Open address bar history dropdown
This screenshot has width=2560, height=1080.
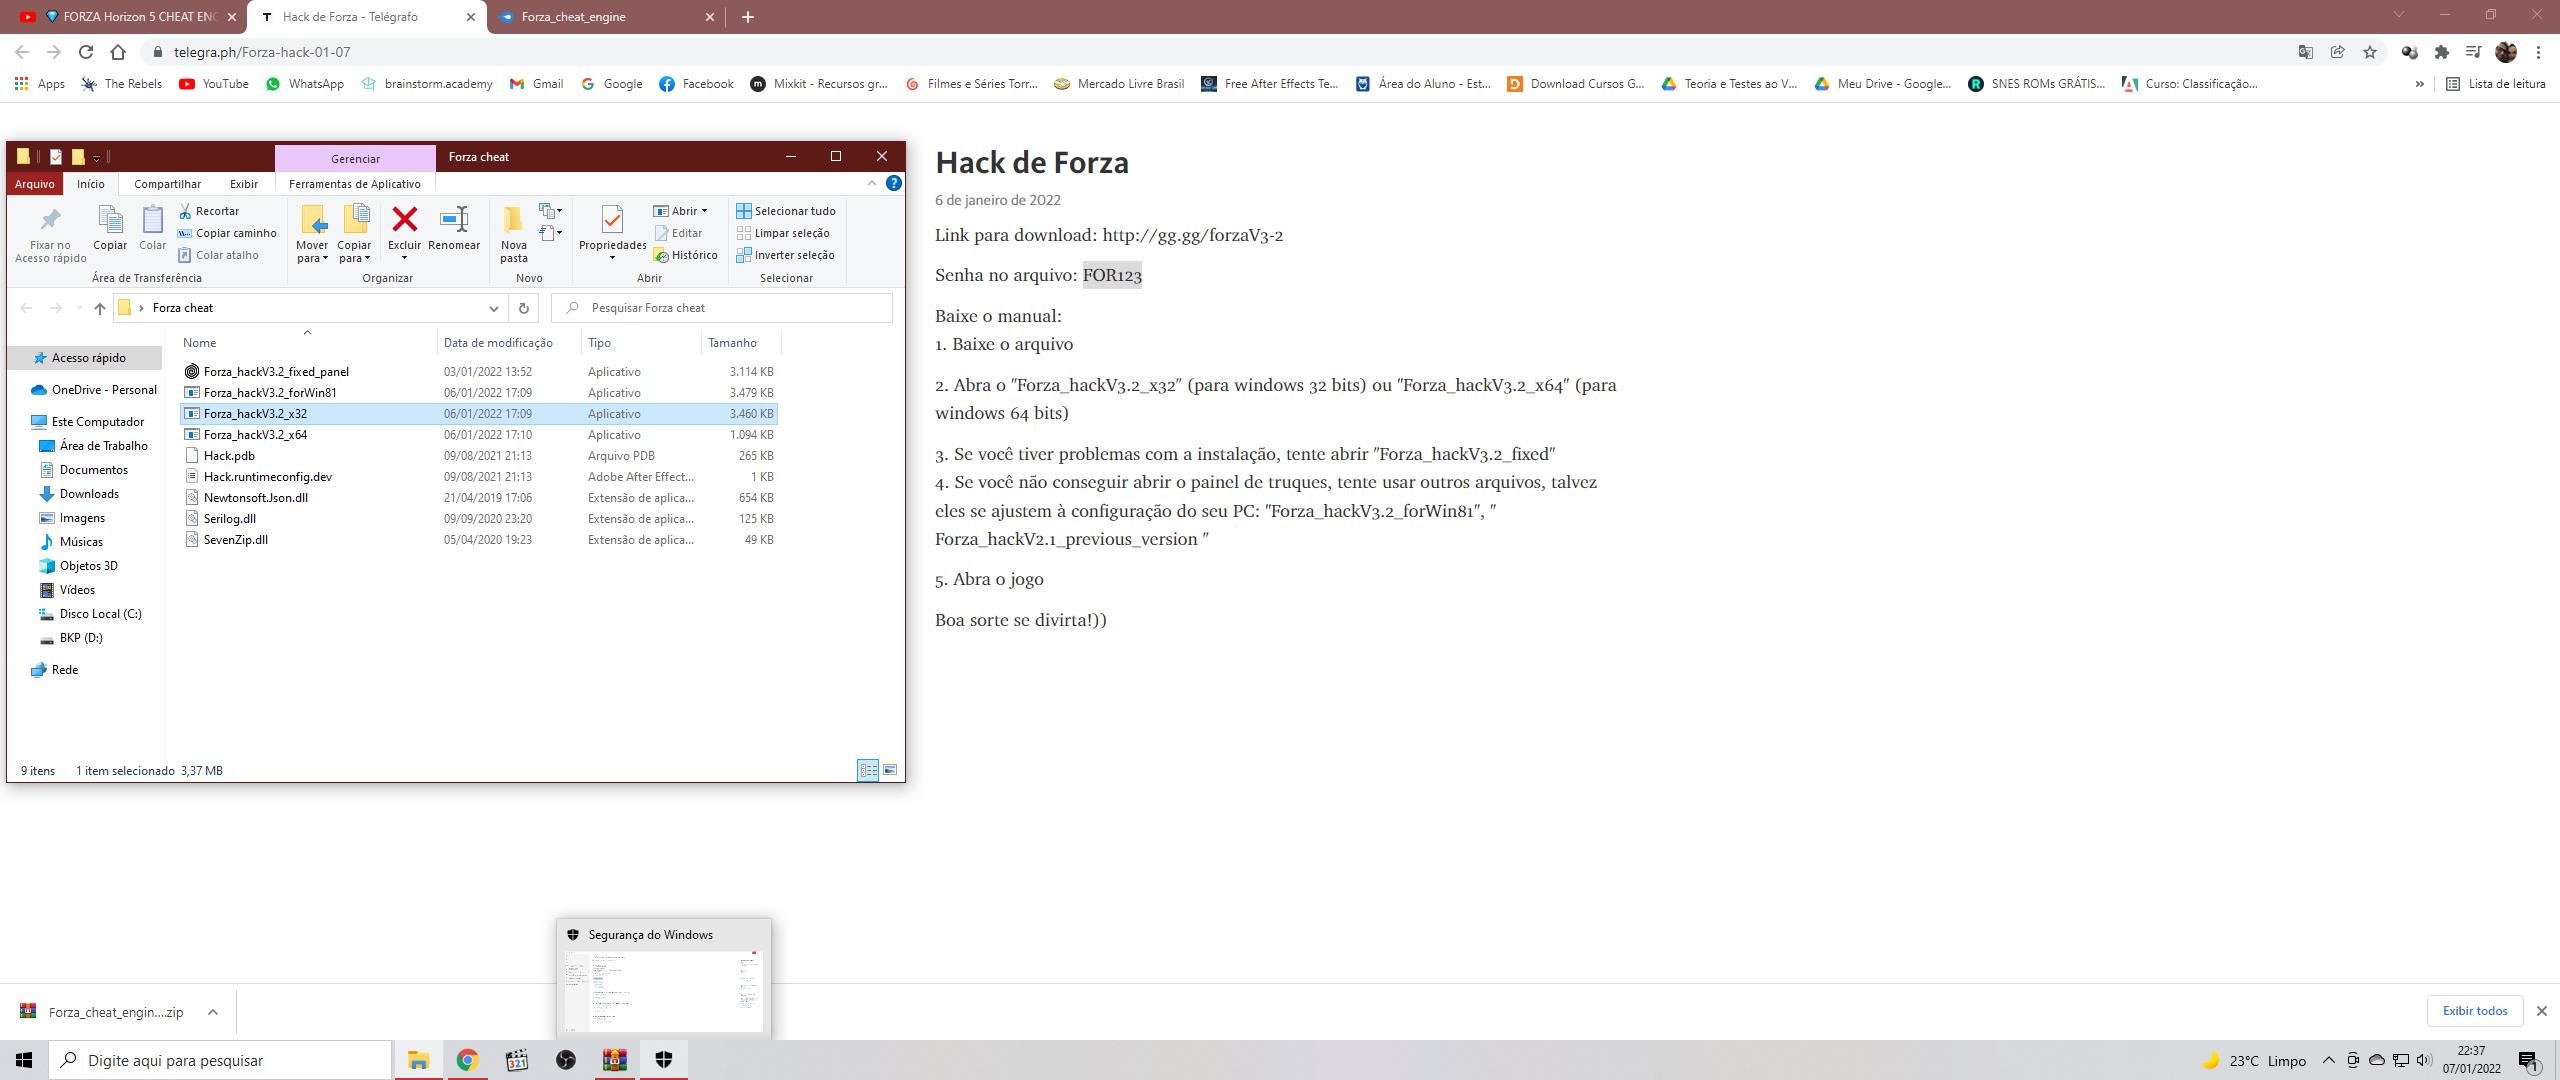click(493, 308)
